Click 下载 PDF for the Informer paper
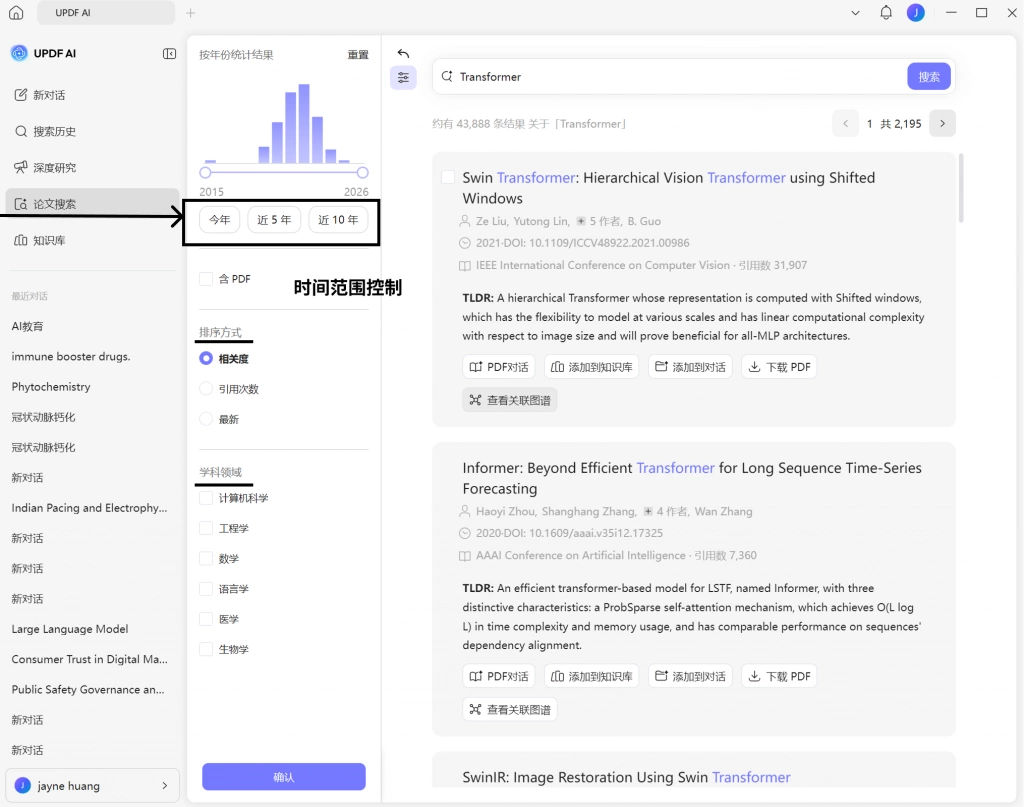 click(x=779, y=676)
